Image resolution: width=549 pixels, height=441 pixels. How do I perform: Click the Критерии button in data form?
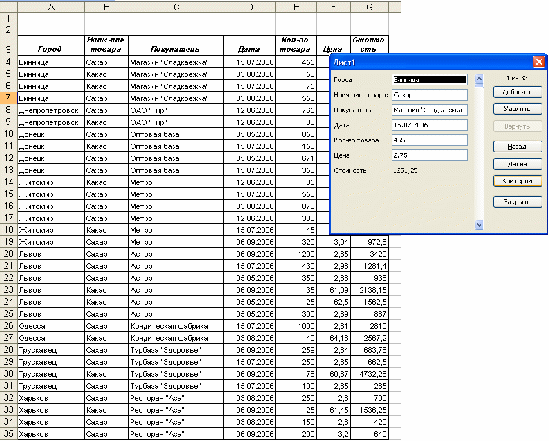(x=517, y=181)
